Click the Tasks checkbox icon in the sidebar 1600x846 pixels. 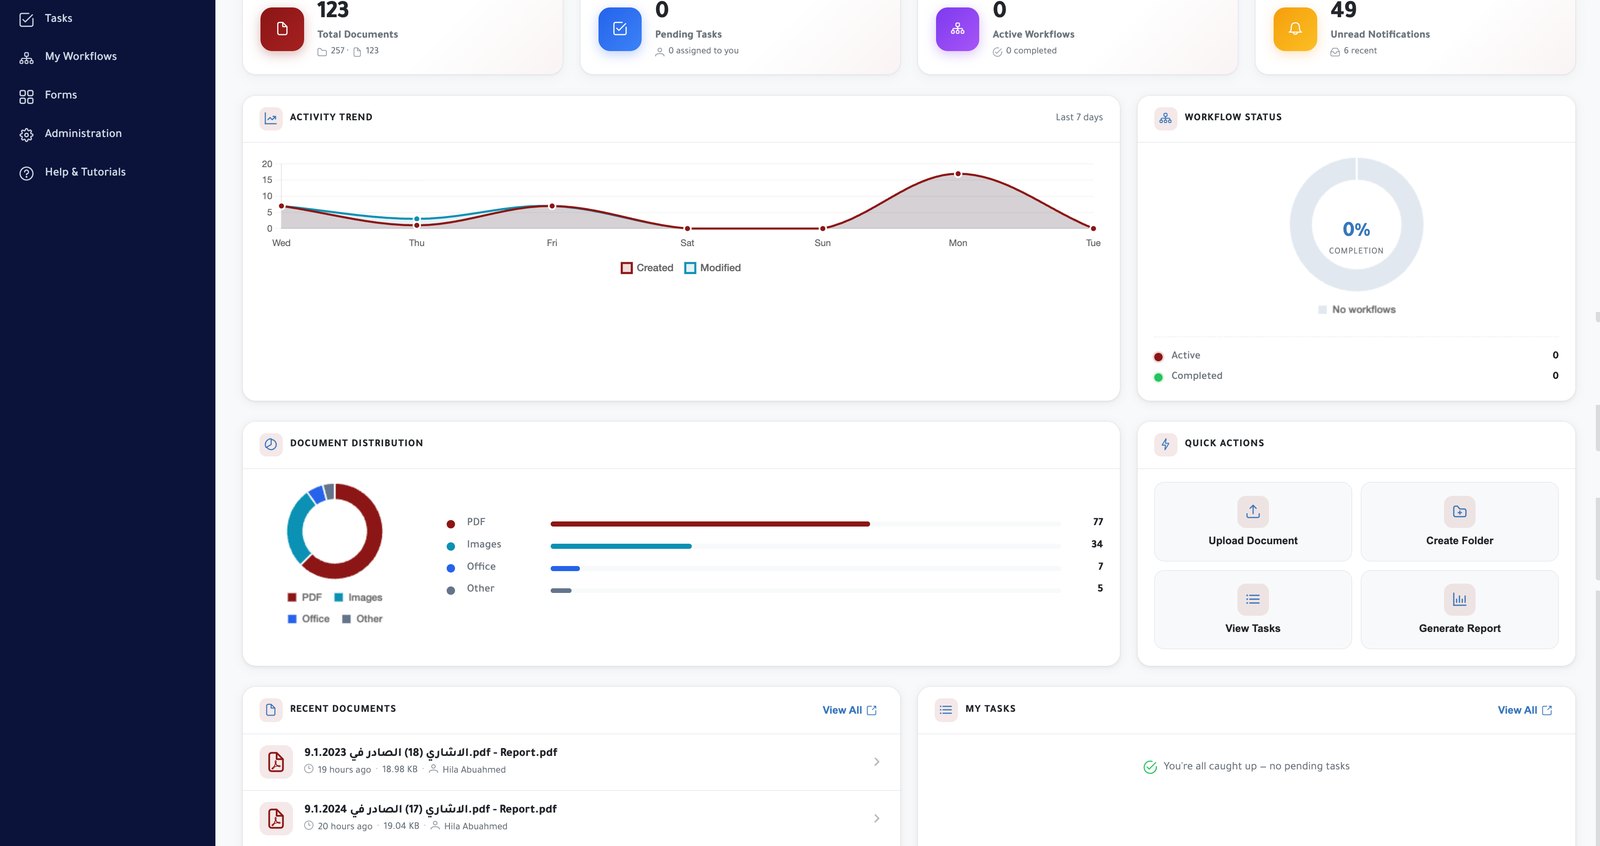[x=27, y=19]
